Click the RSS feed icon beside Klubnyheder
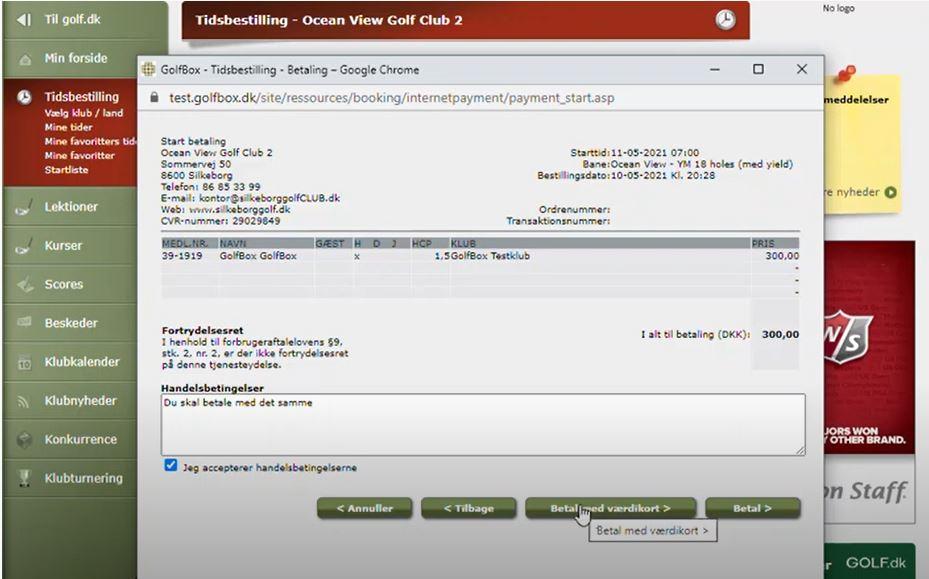Screen dimensions: 929x579 24,402
